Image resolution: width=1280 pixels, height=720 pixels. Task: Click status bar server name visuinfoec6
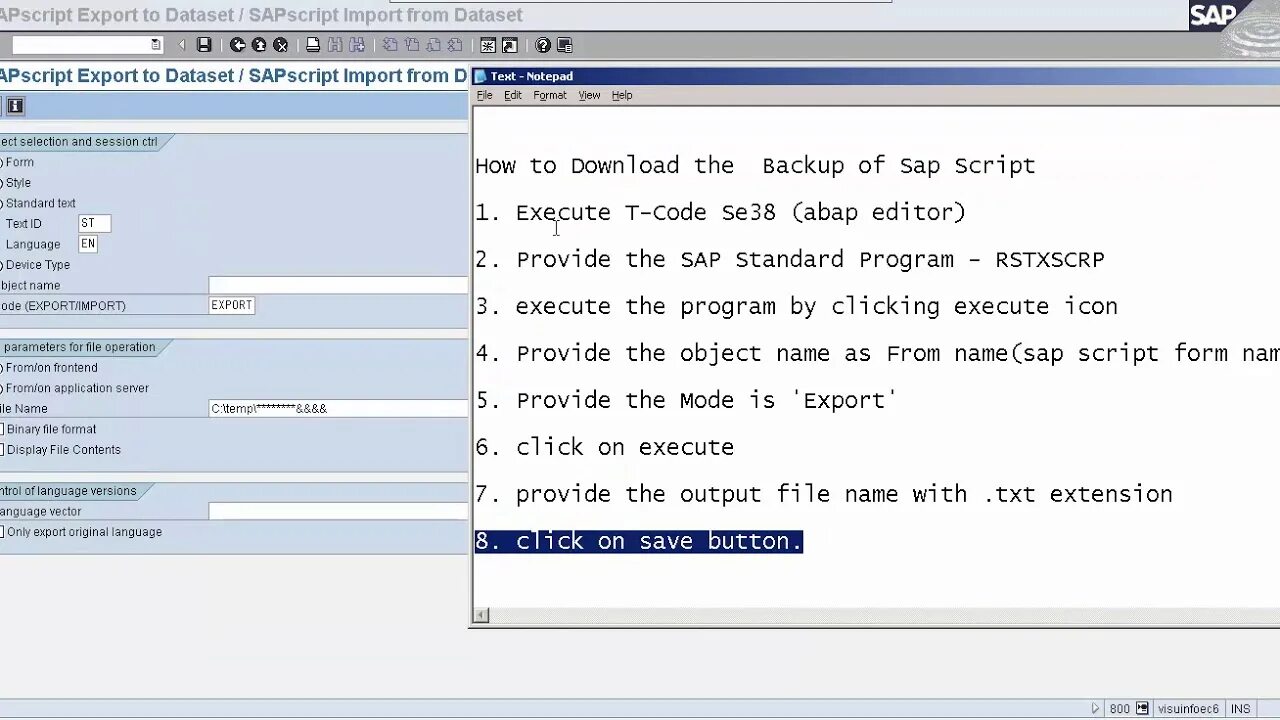[1188, 709]
